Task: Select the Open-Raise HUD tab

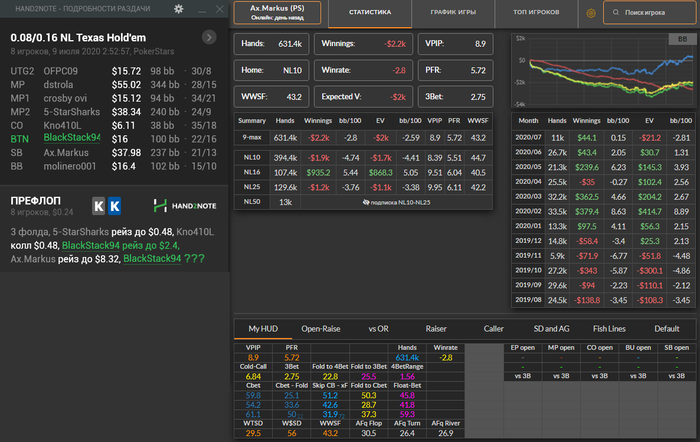Action: (x=322, y=328)
